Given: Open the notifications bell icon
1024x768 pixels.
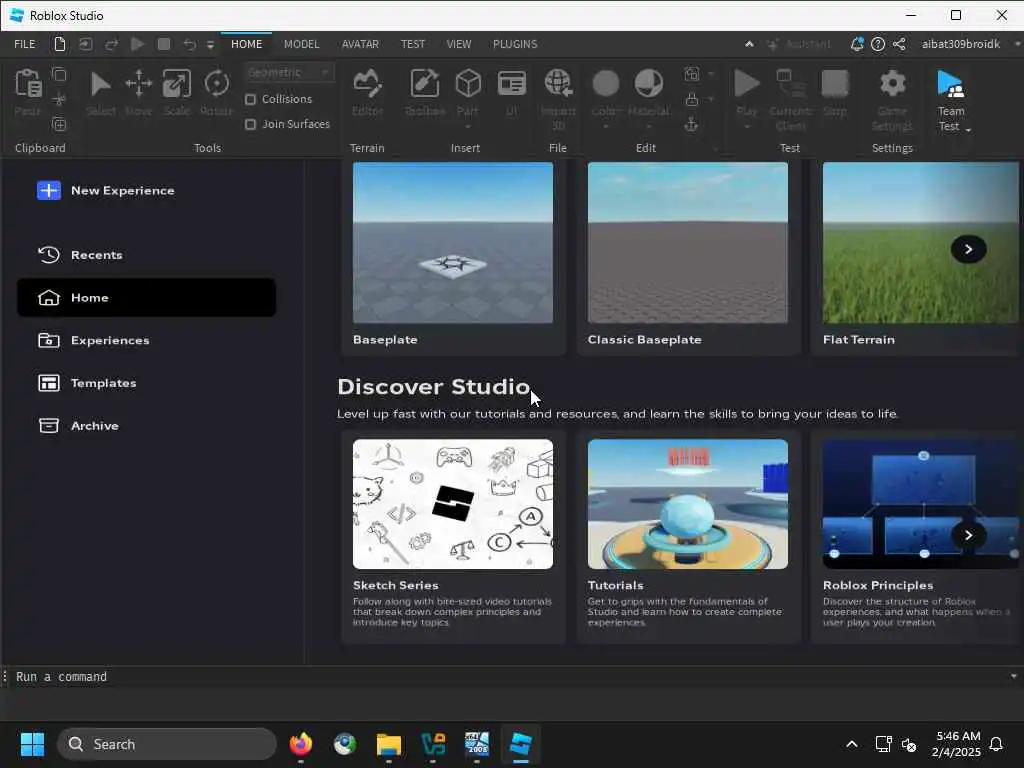Looking at the screenshot, I should point(857,44).
